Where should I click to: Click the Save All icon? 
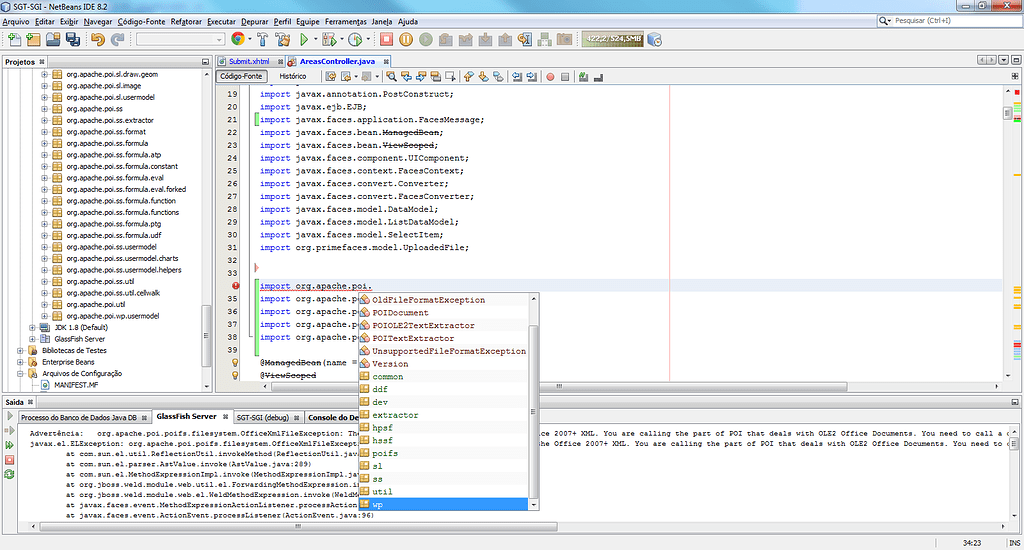pos(73,40)
